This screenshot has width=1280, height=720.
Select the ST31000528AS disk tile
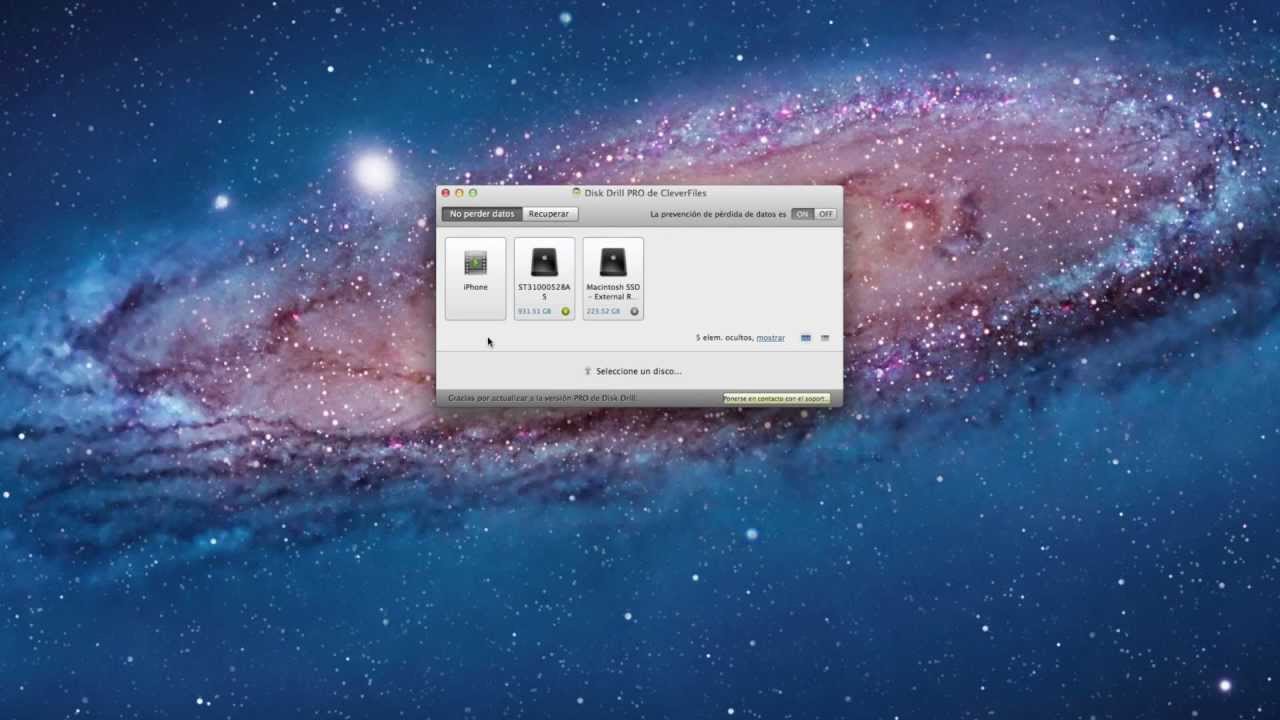(544, 279)
